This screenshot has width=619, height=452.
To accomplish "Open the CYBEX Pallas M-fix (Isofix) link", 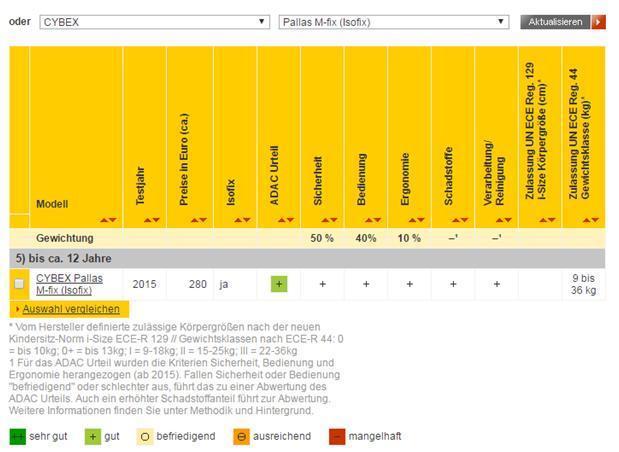I will click(69, 284).
